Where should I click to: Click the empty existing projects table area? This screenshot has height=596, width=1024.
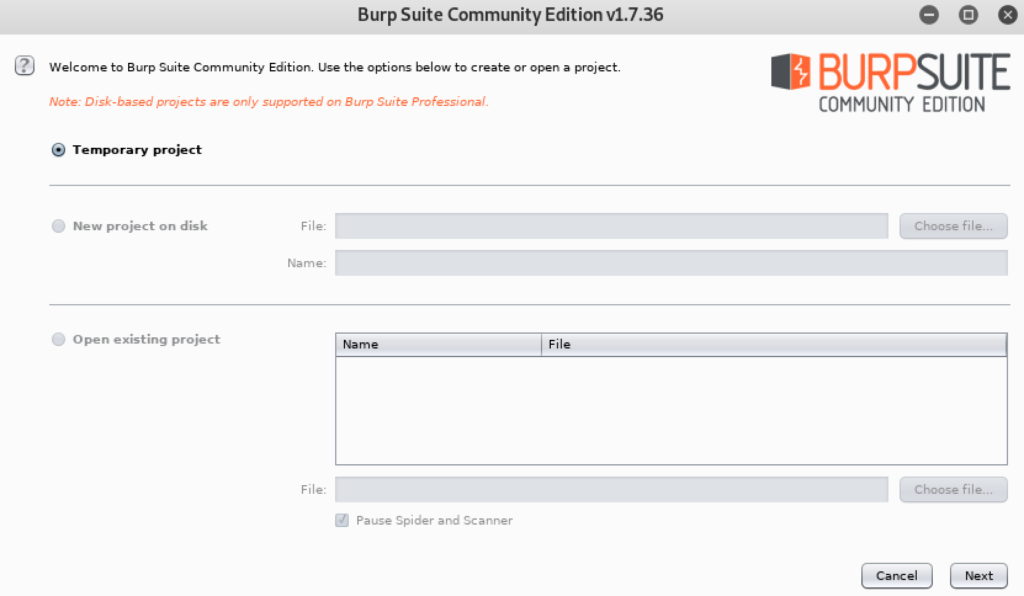(671, 410)
